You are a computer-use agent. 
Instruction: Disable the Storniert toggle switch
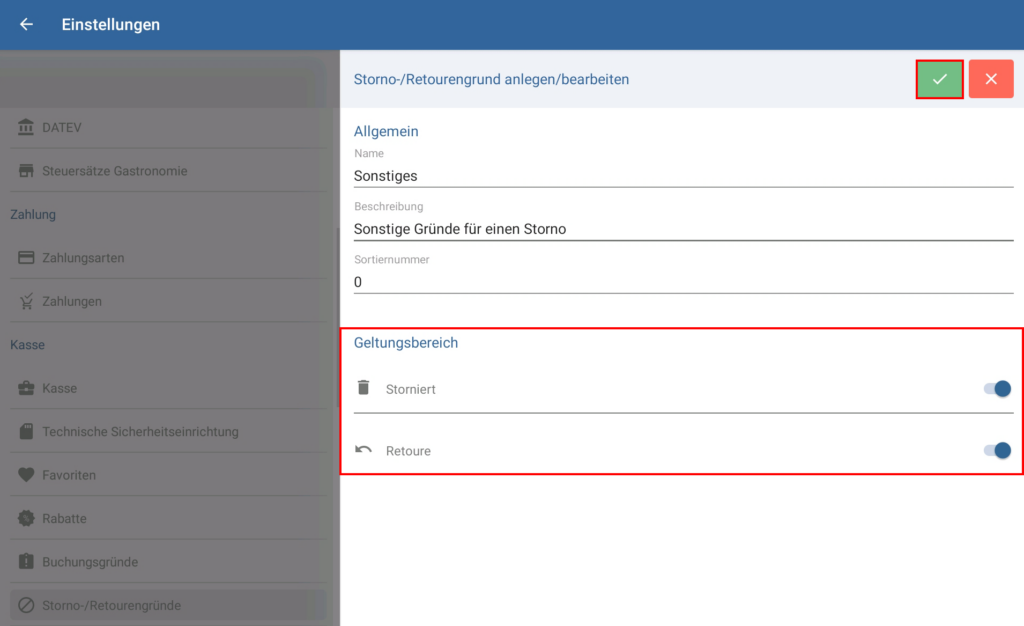(997, 389)
